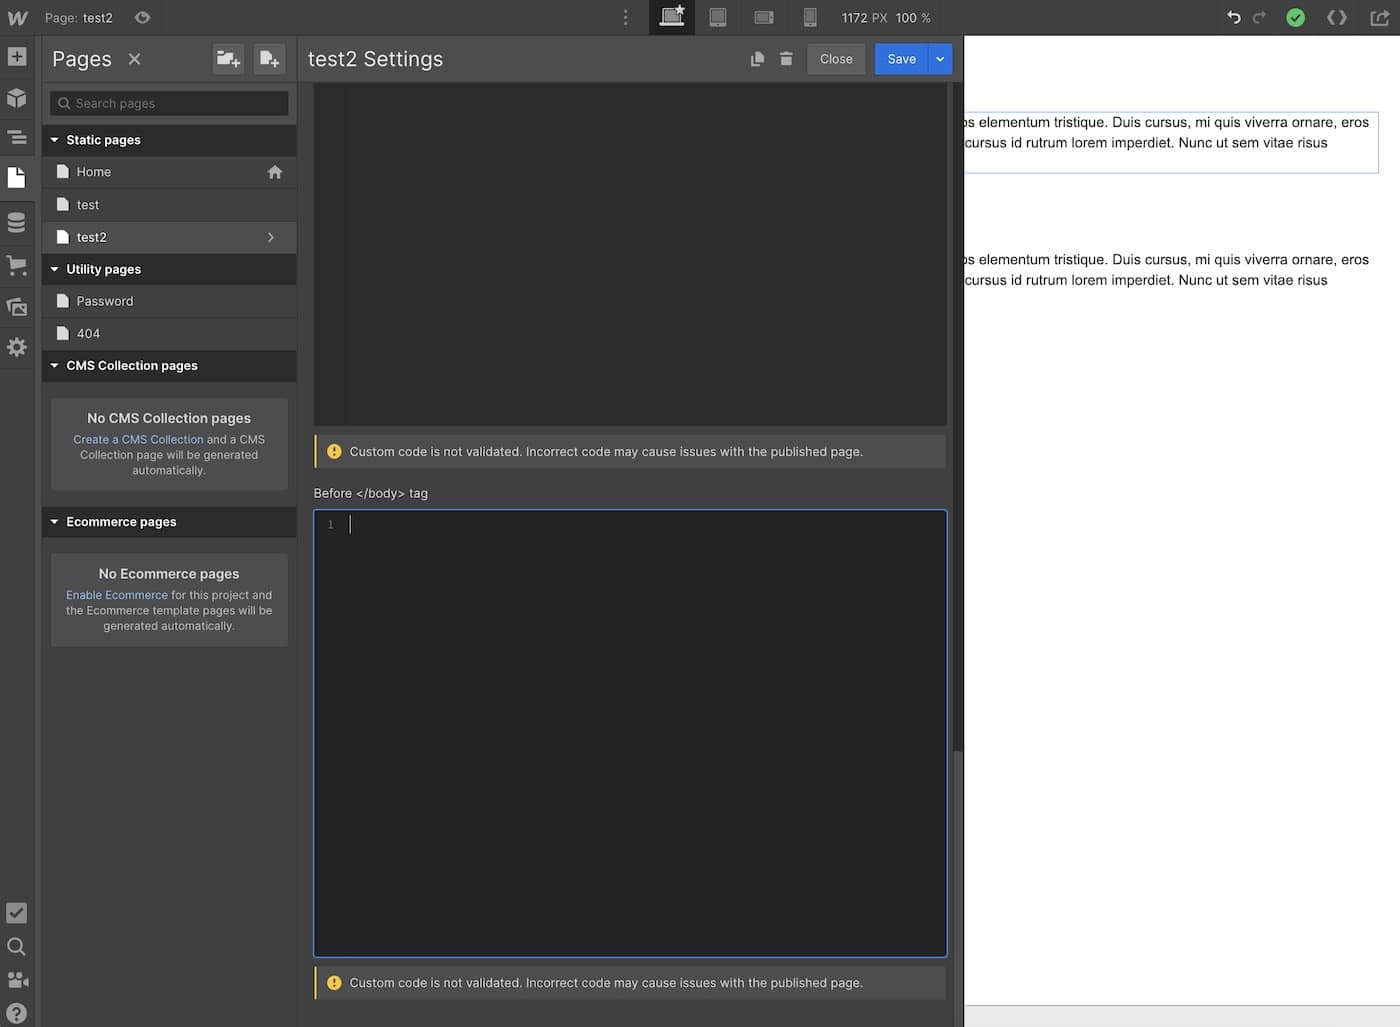Select the test2 page row
Viewport: 1400px width, 1027px height.
(x=169, y=237)
